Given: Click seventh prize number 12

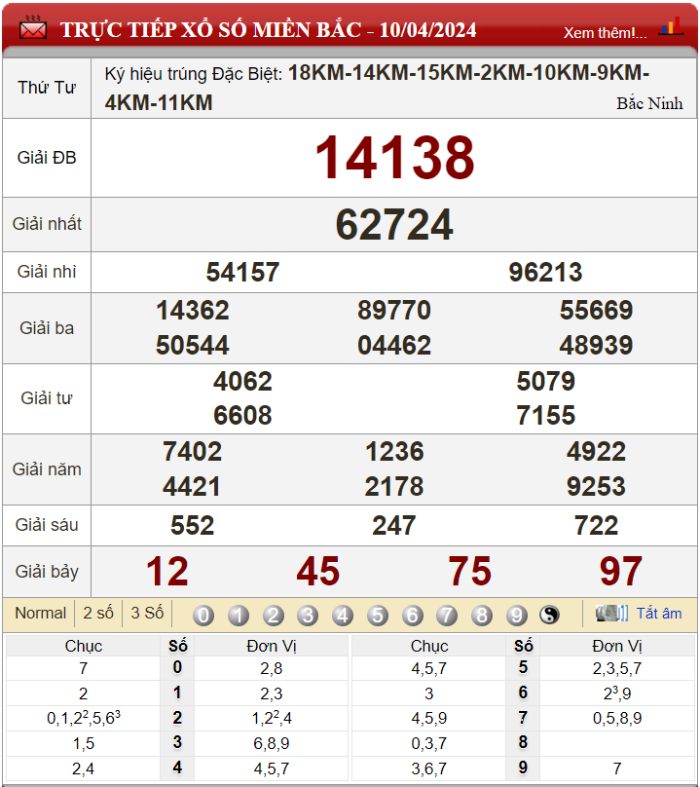Looking at the screenshot, I should pos(168,572).
